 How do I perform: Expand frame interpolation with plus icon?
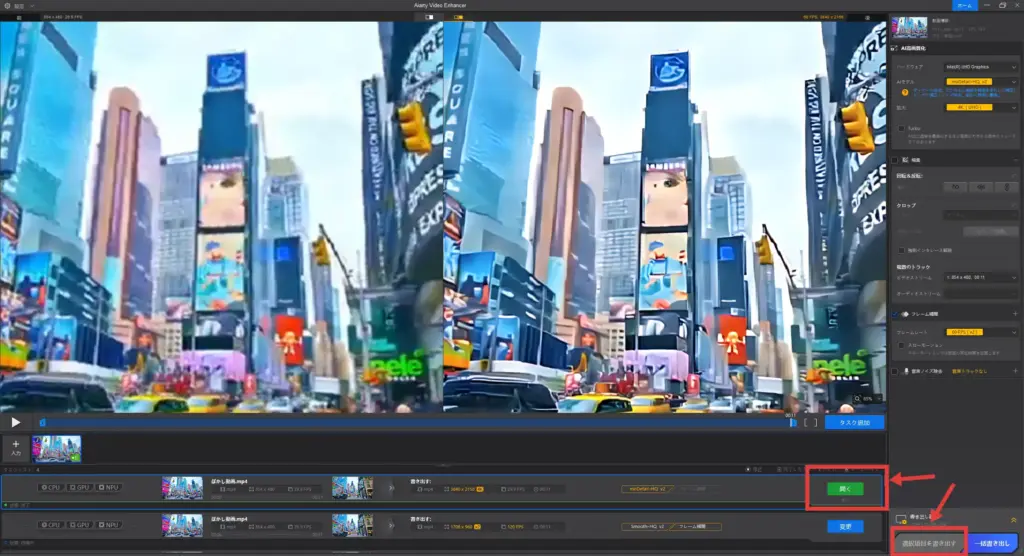click(x=1015, y=314)
